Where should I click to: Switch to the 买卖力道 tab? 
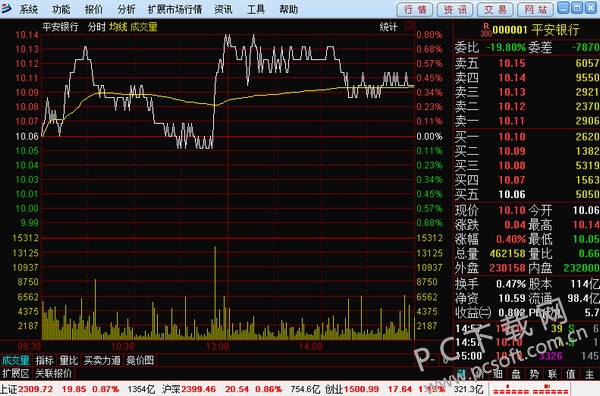[x=102, y=360]
